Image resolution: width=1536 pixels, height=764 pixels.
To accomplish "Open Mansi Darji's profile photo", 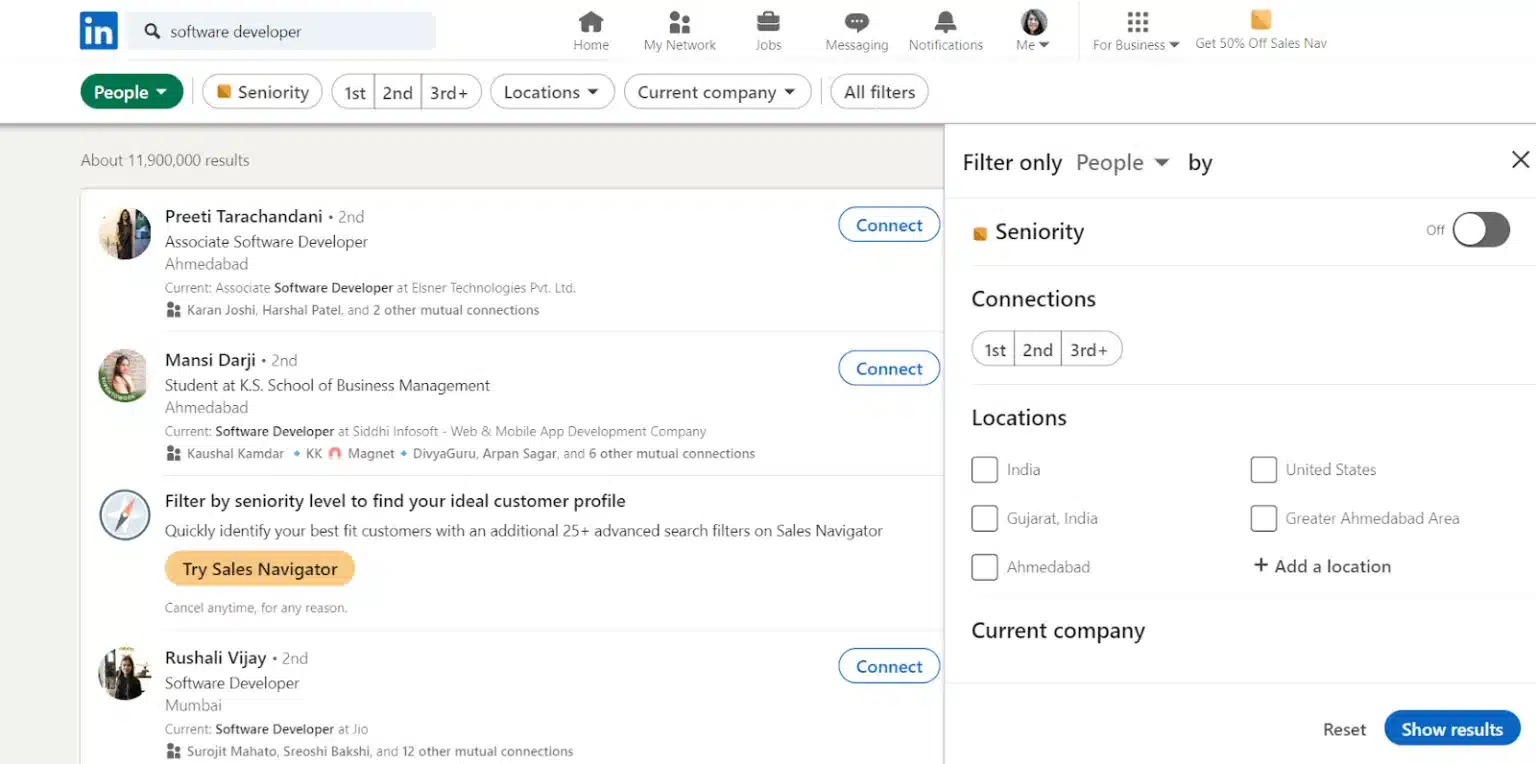I will [125, 376].
